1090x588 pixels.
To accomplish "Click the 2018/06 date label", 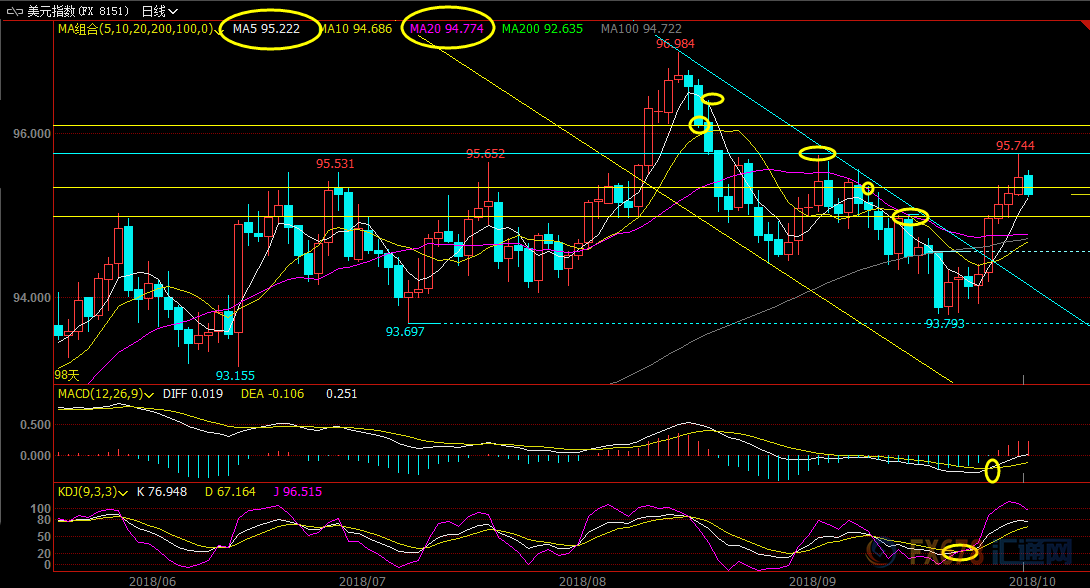I will [x=152, y=581].
